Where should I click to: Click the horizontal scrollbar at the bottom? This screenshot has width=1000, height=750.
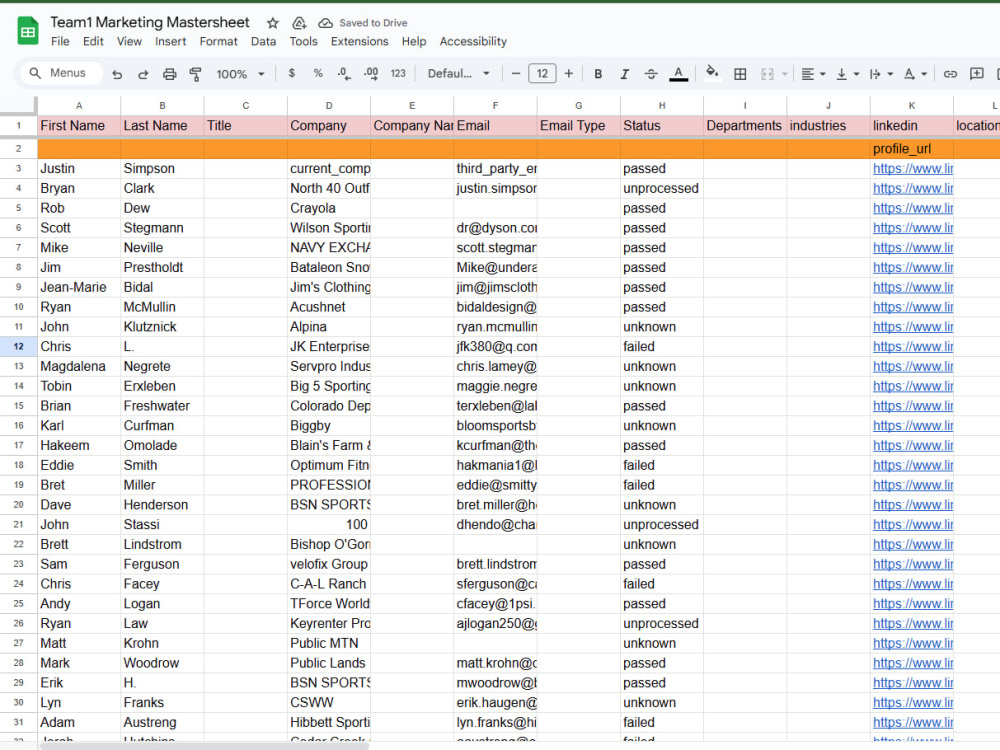204,746
